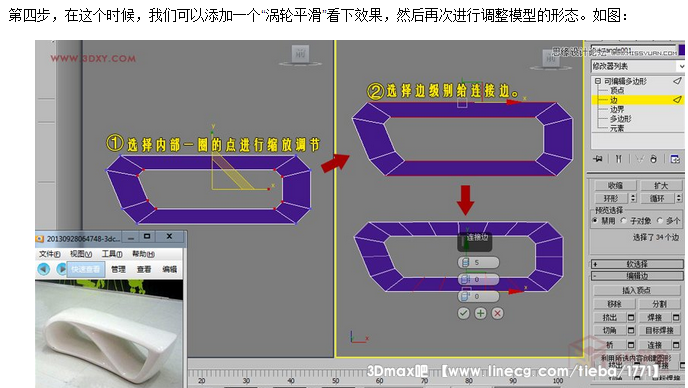Click 循环 spinner arrows
688x388 pixels.
point(679,198)
